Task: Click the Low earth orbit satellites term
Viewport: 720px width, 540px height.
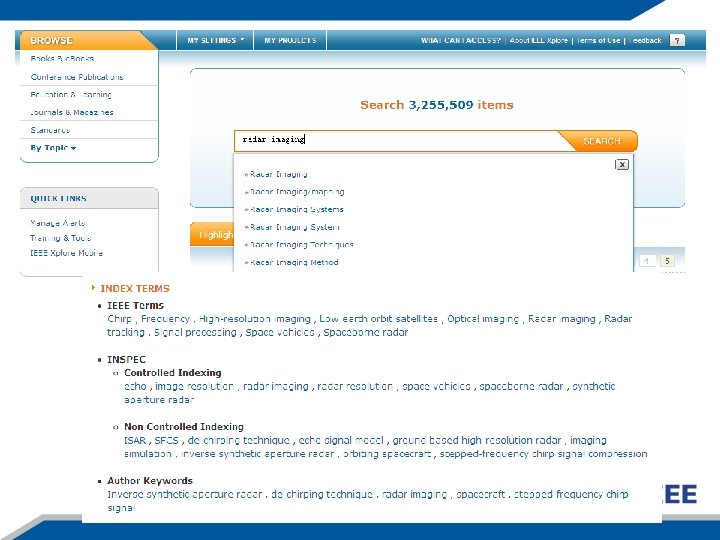Action: click(x=378, y=319)
